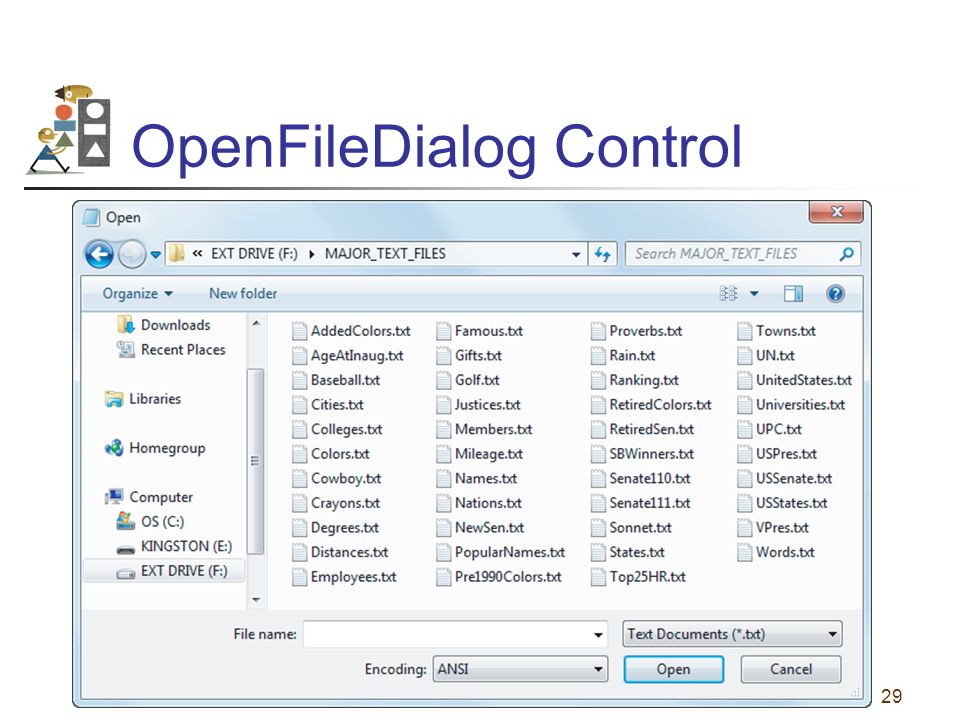Click the USPres.txt file icon
960x720 pixels.
[x=744, y=454]
